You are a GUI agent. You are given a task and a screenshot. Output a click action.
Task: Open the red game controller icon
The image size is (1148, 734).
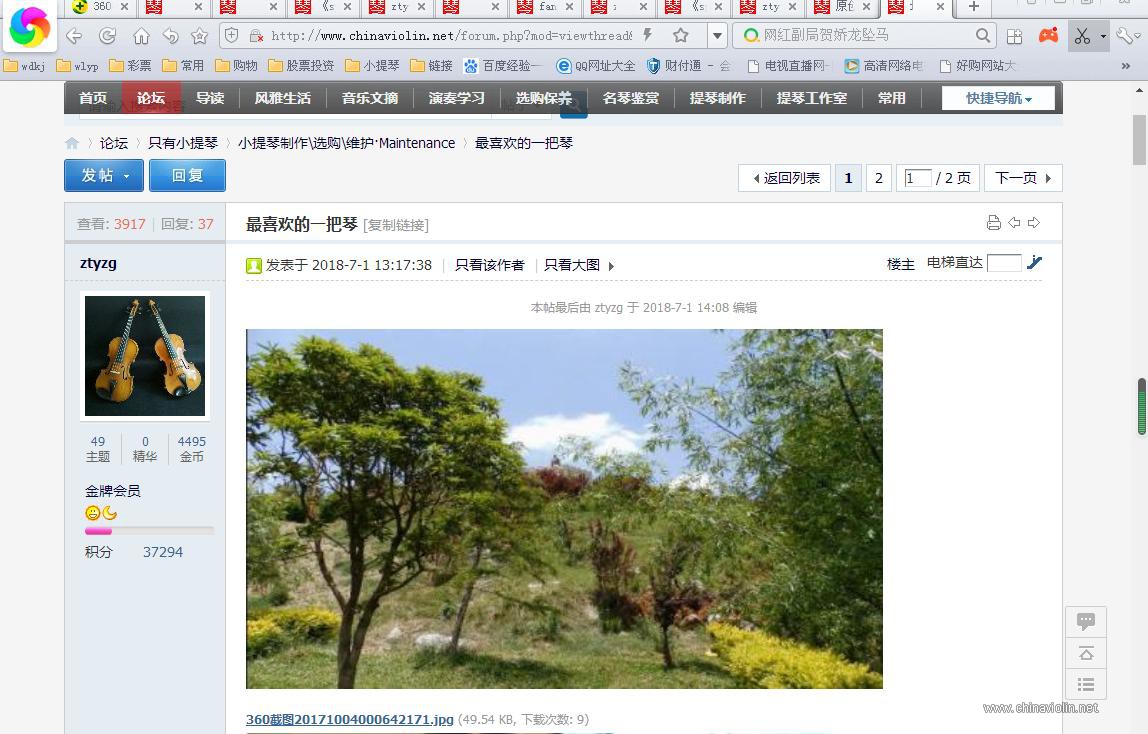coord(1048,35)
